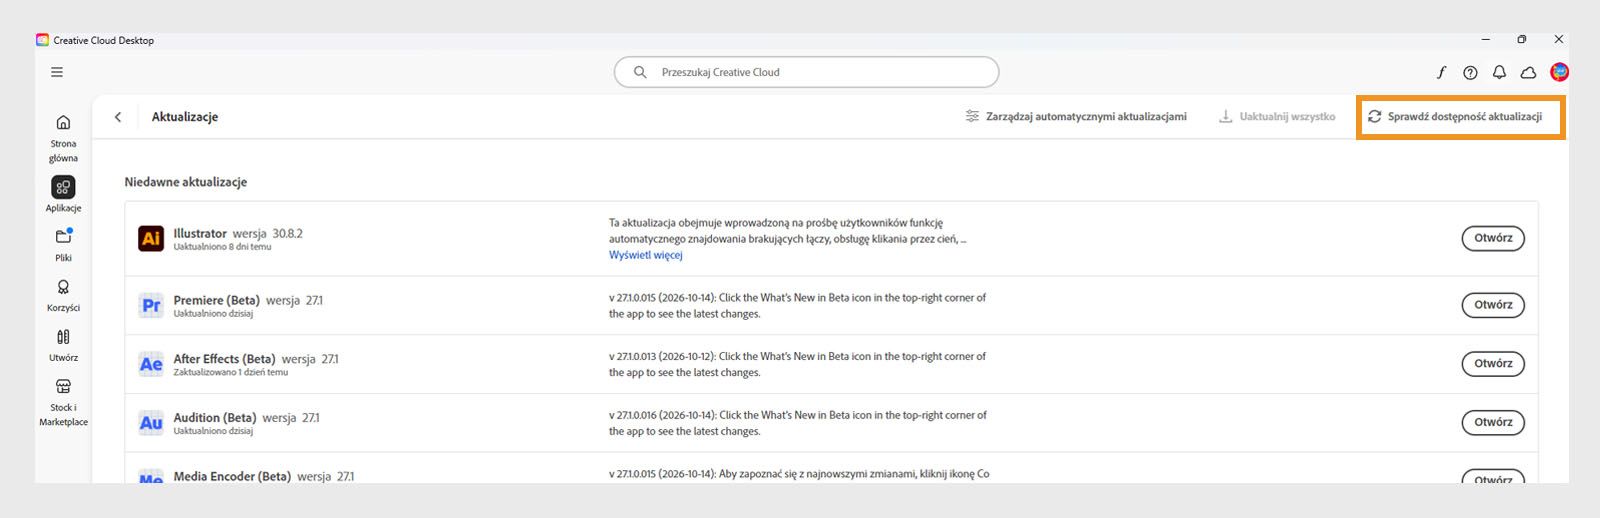Click Audition v 27.1.0.016 description
The image size is (1600, 518).
(798, 423)
